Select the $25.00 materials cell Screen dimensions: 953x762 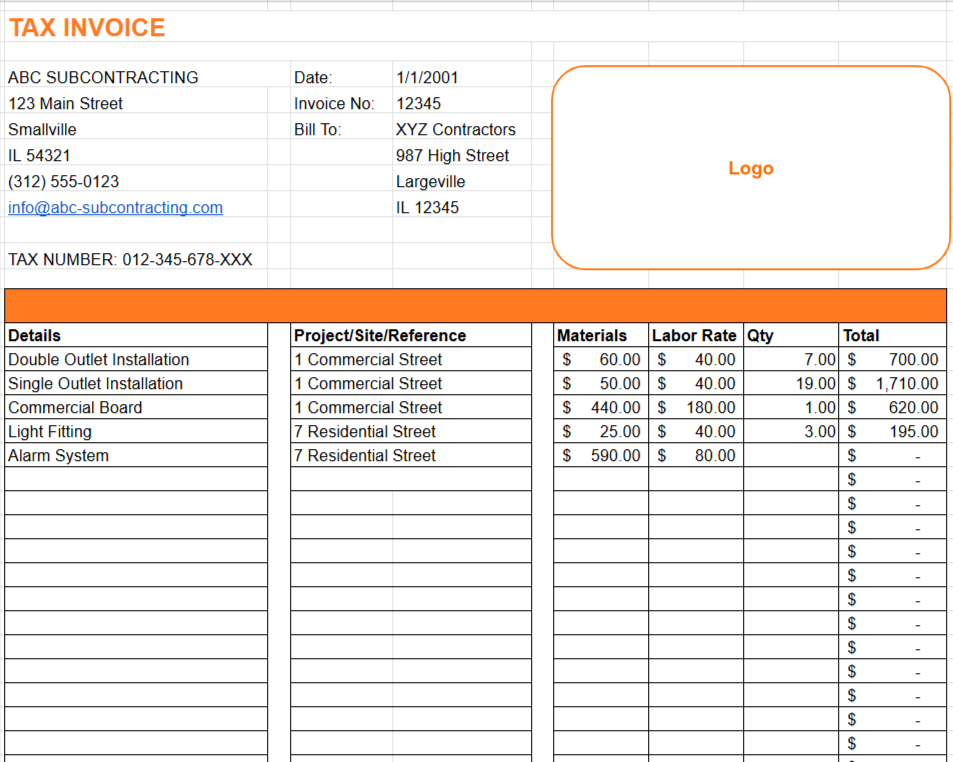click(601, 431)
